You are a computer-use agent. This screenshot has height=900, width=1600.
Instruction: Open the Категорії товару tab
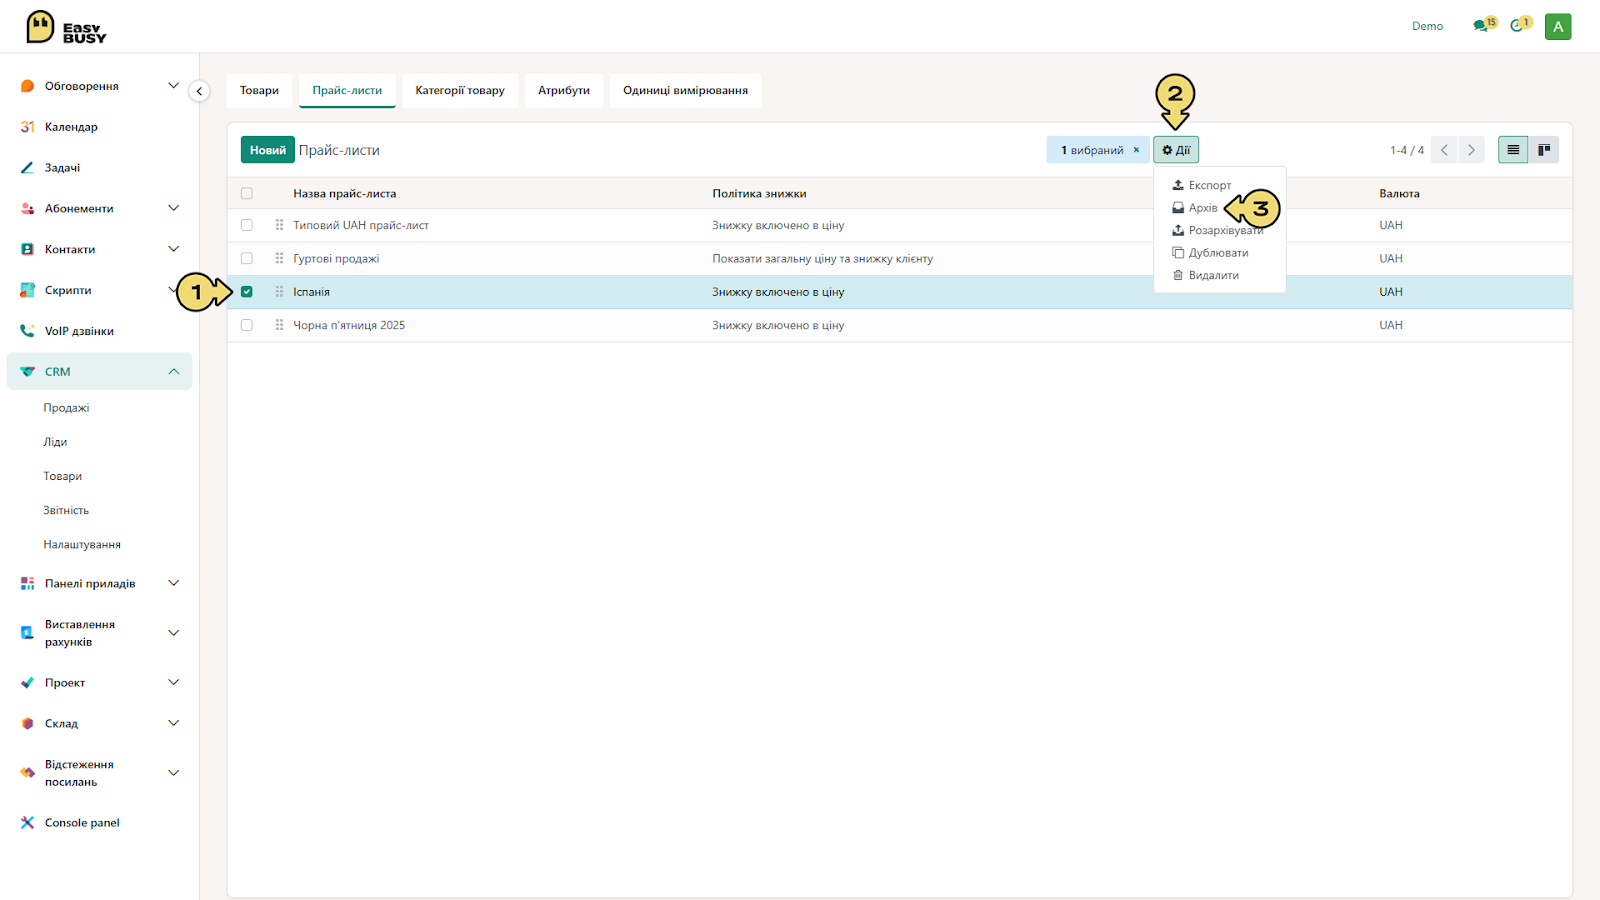(460, 90)
